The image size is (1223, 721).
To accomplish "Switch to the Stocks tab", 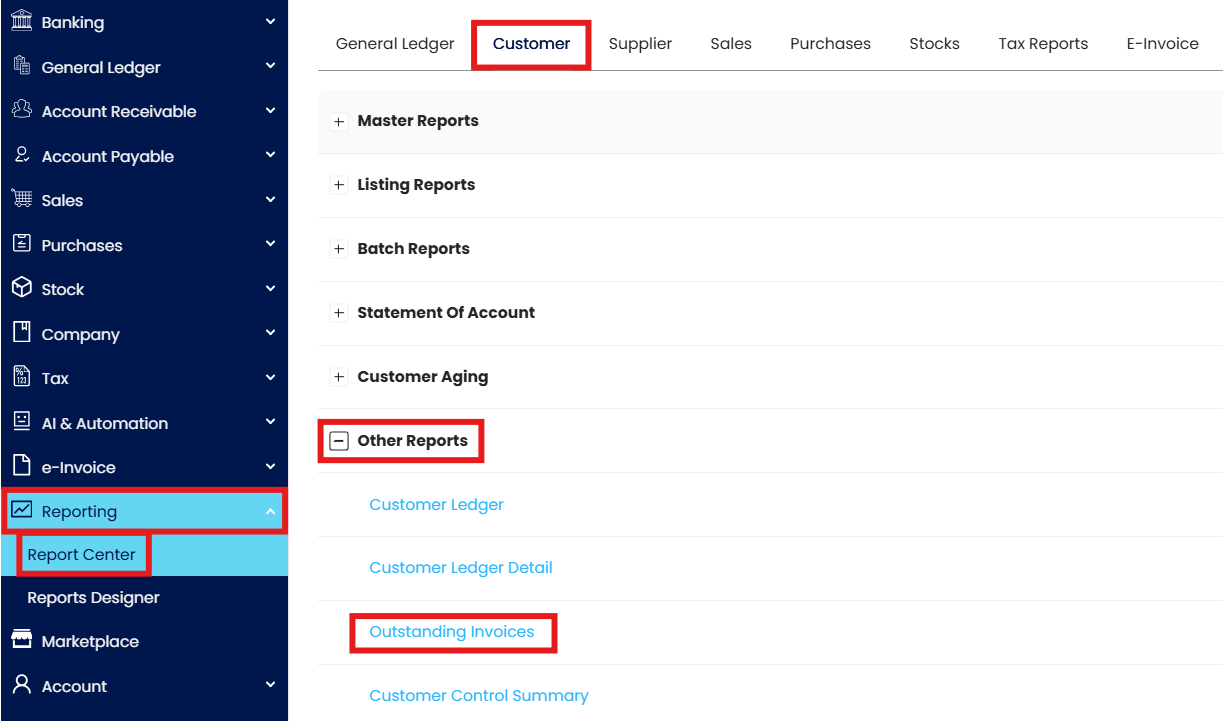I will 934,44.
